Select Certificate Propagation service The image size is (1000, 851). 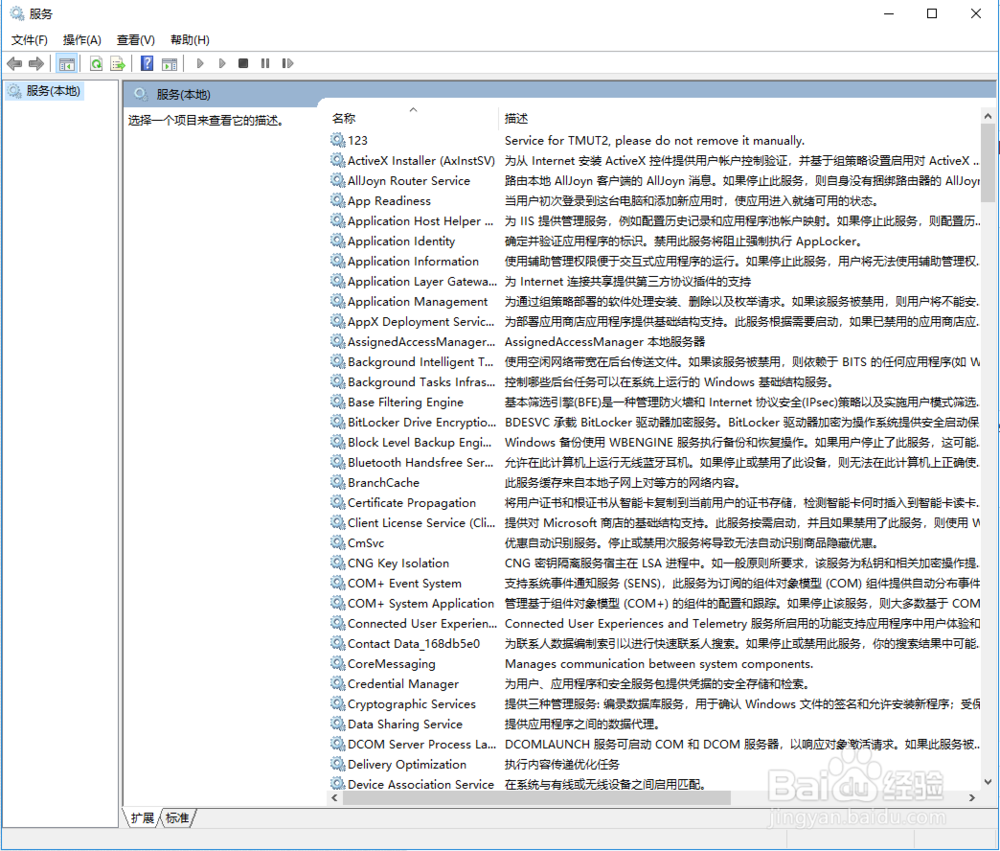(655, 503)
